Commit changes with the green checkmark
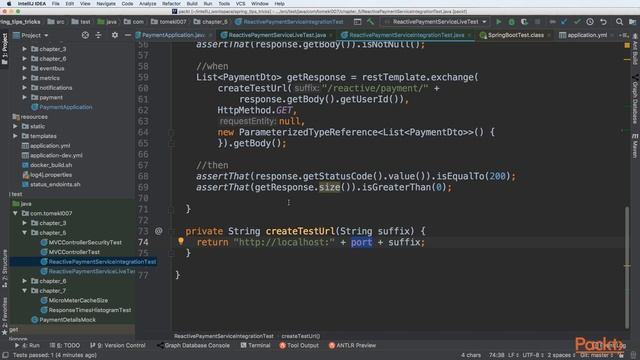 (577, 22)
